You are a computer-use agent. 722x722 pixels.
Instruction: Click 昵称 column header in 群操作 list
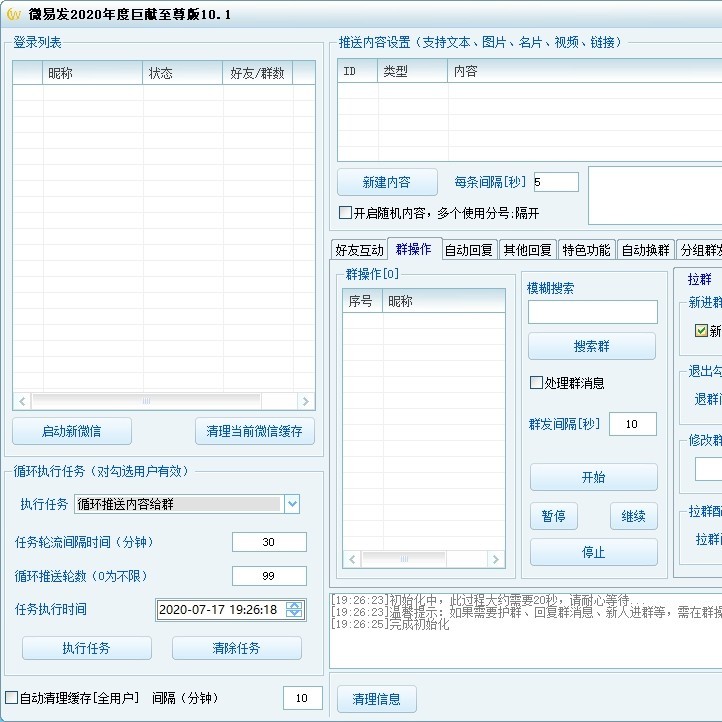444,301
